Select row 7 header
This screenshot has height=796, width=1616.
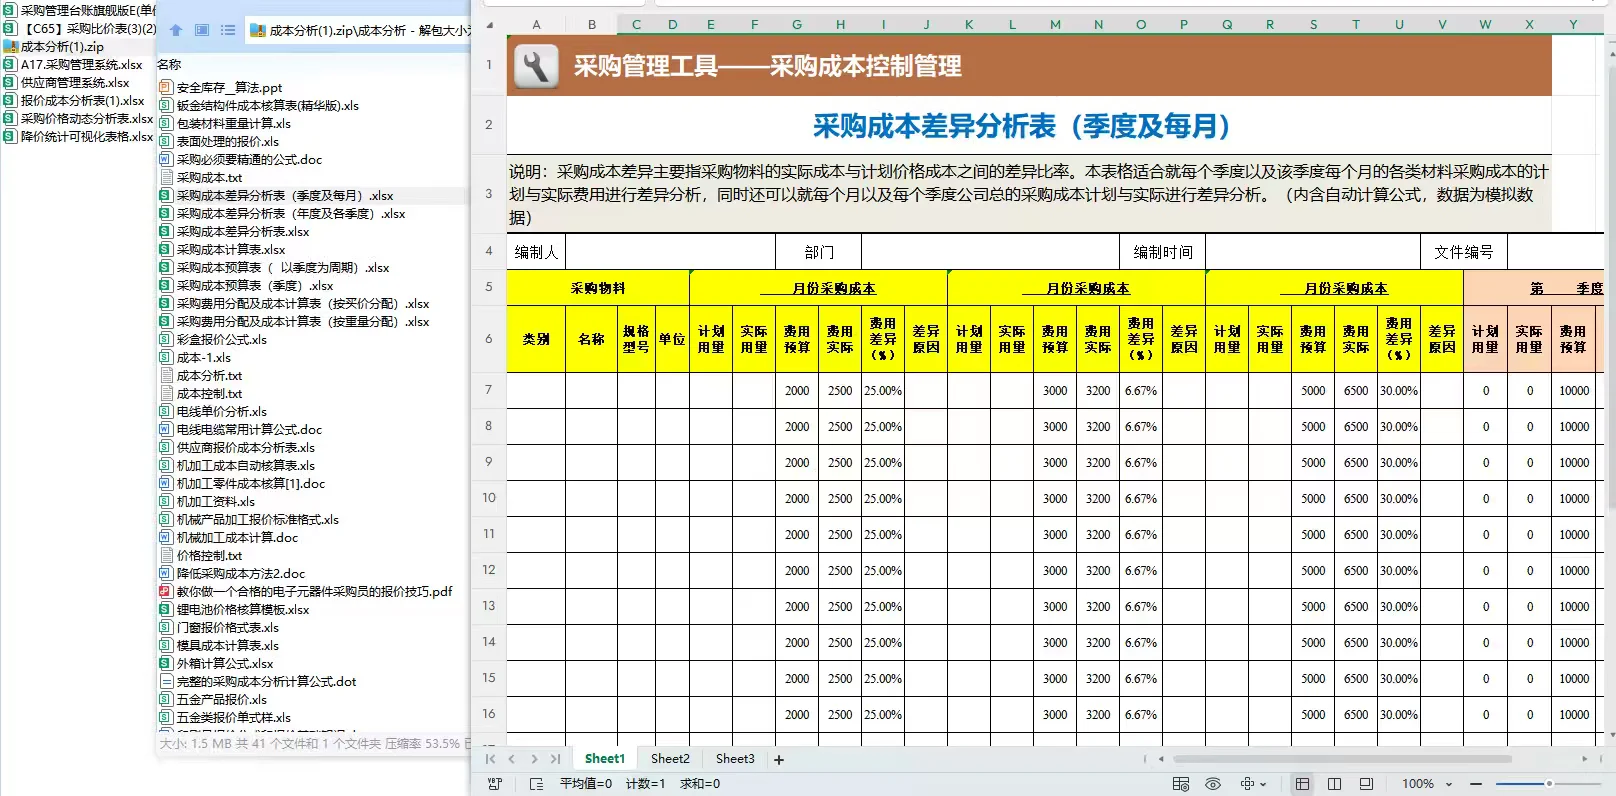tap(489, 390)
